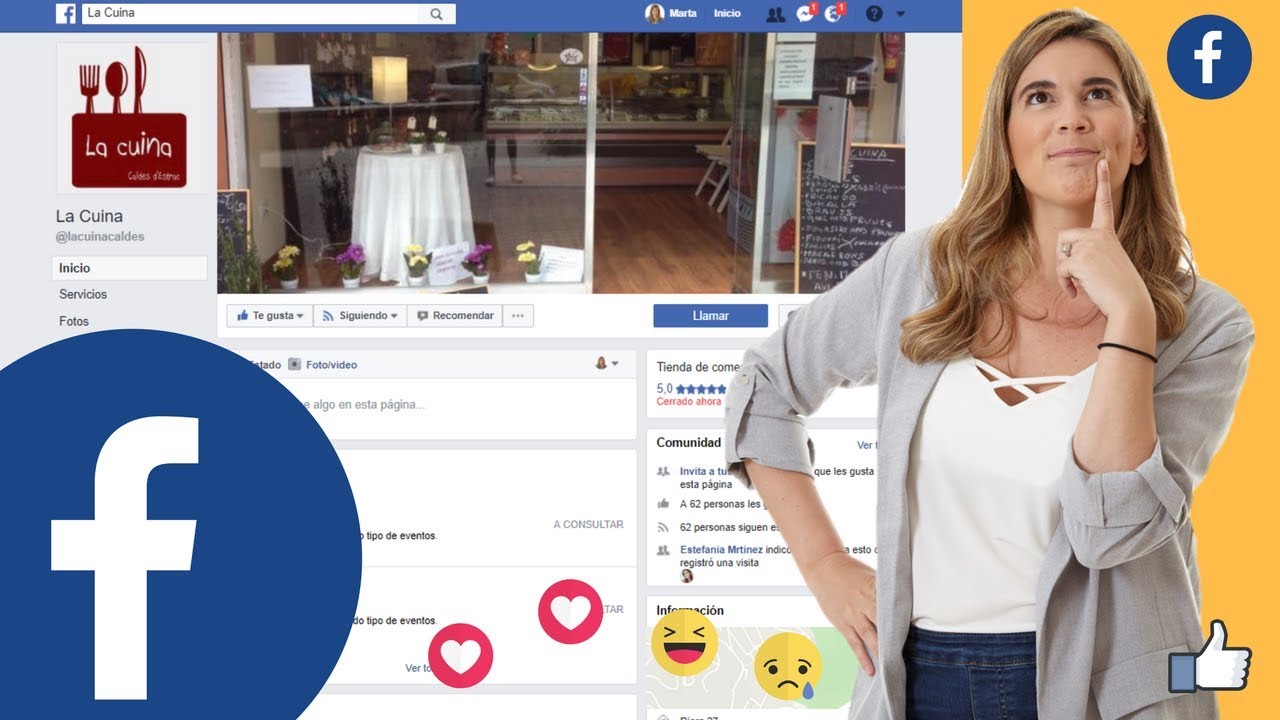Click the invite friends people icon
The image size is (1280, 720).
tap(662, 472)
